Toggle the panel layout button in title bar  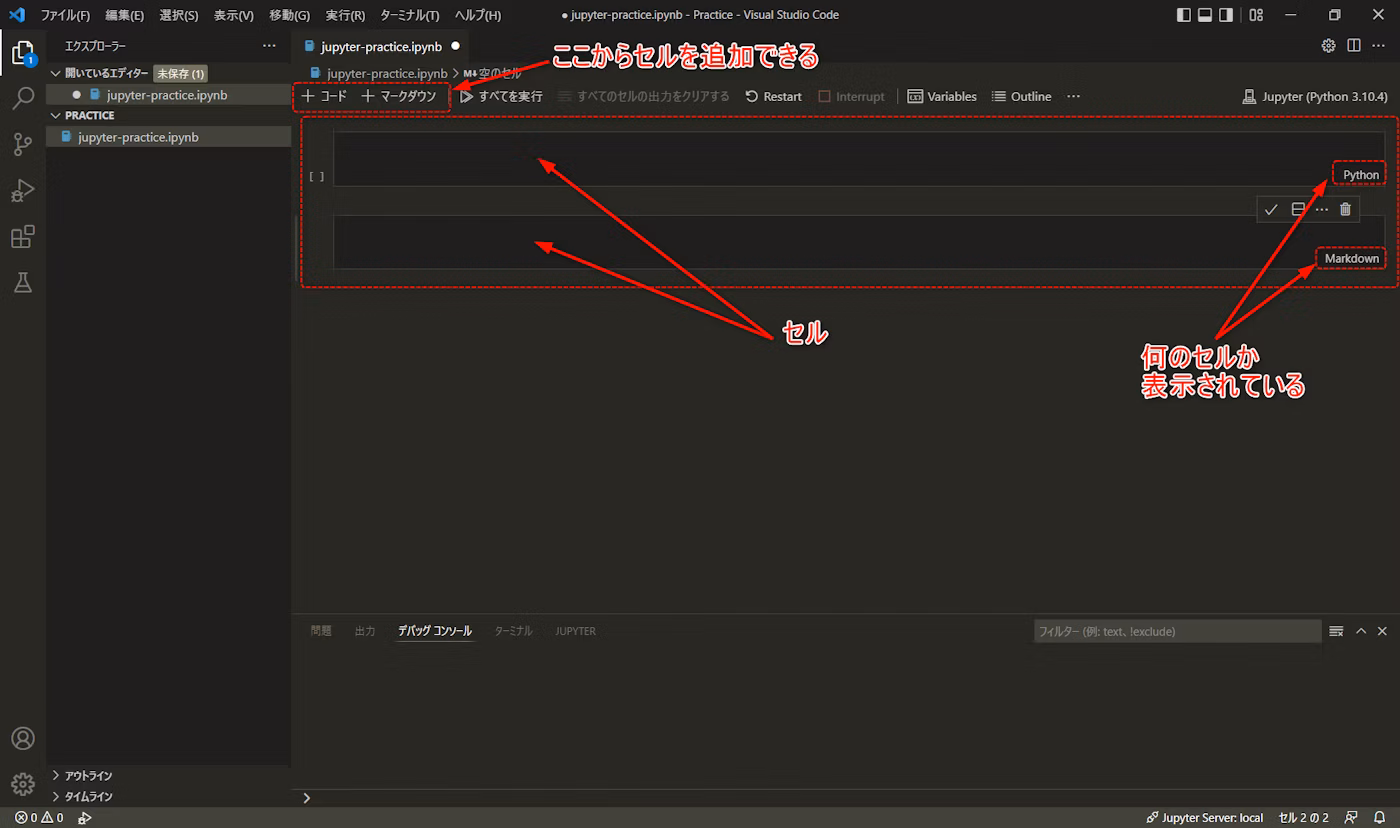[x=1206, y=15]
